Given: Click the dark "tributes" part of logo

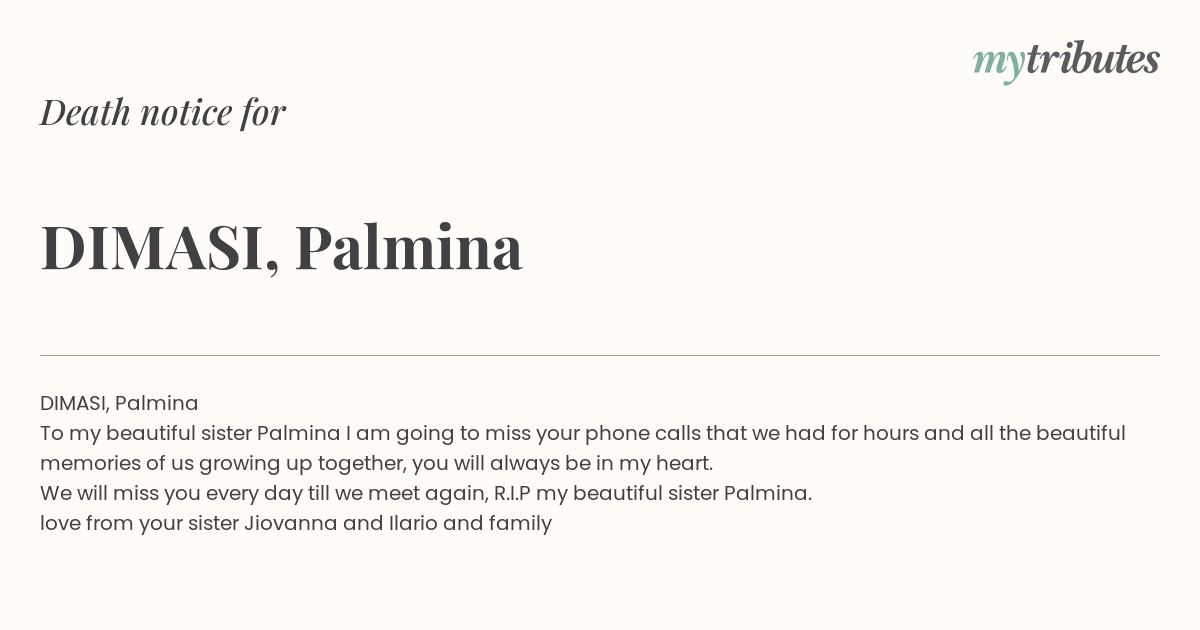Looking at the screenshot, I should click(x=1092, y=59).
